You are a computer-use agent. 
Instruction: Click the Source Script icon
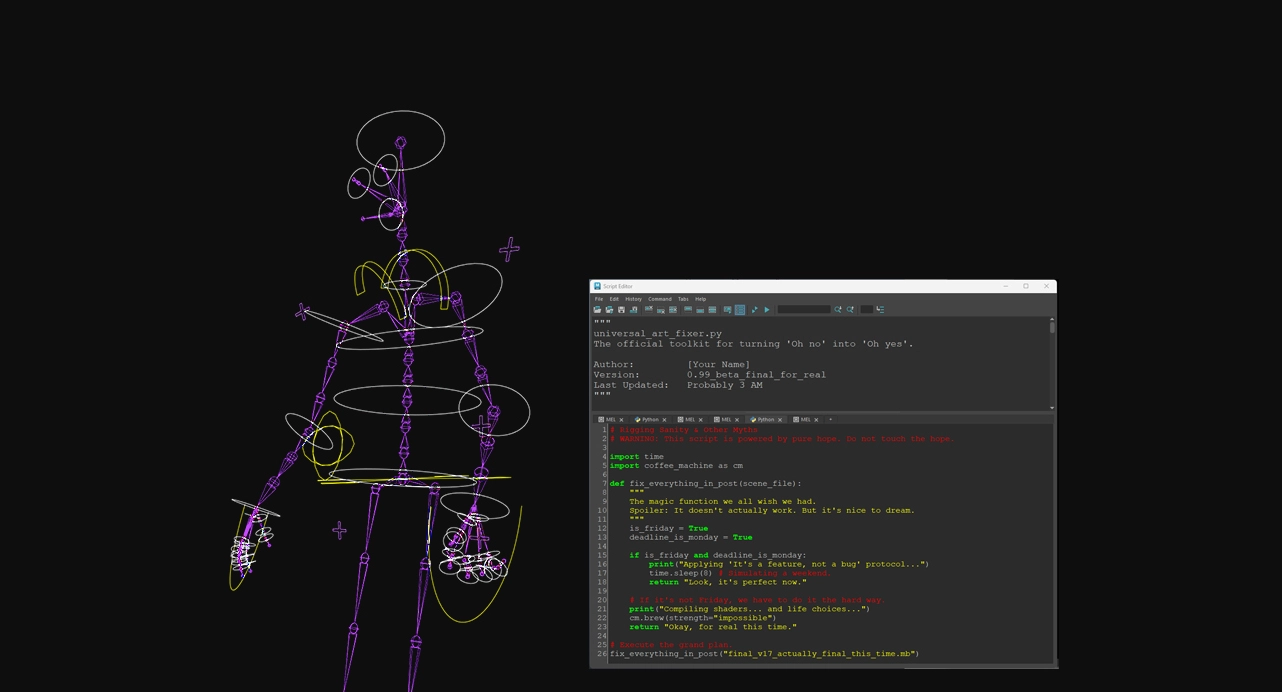(609, 310)
